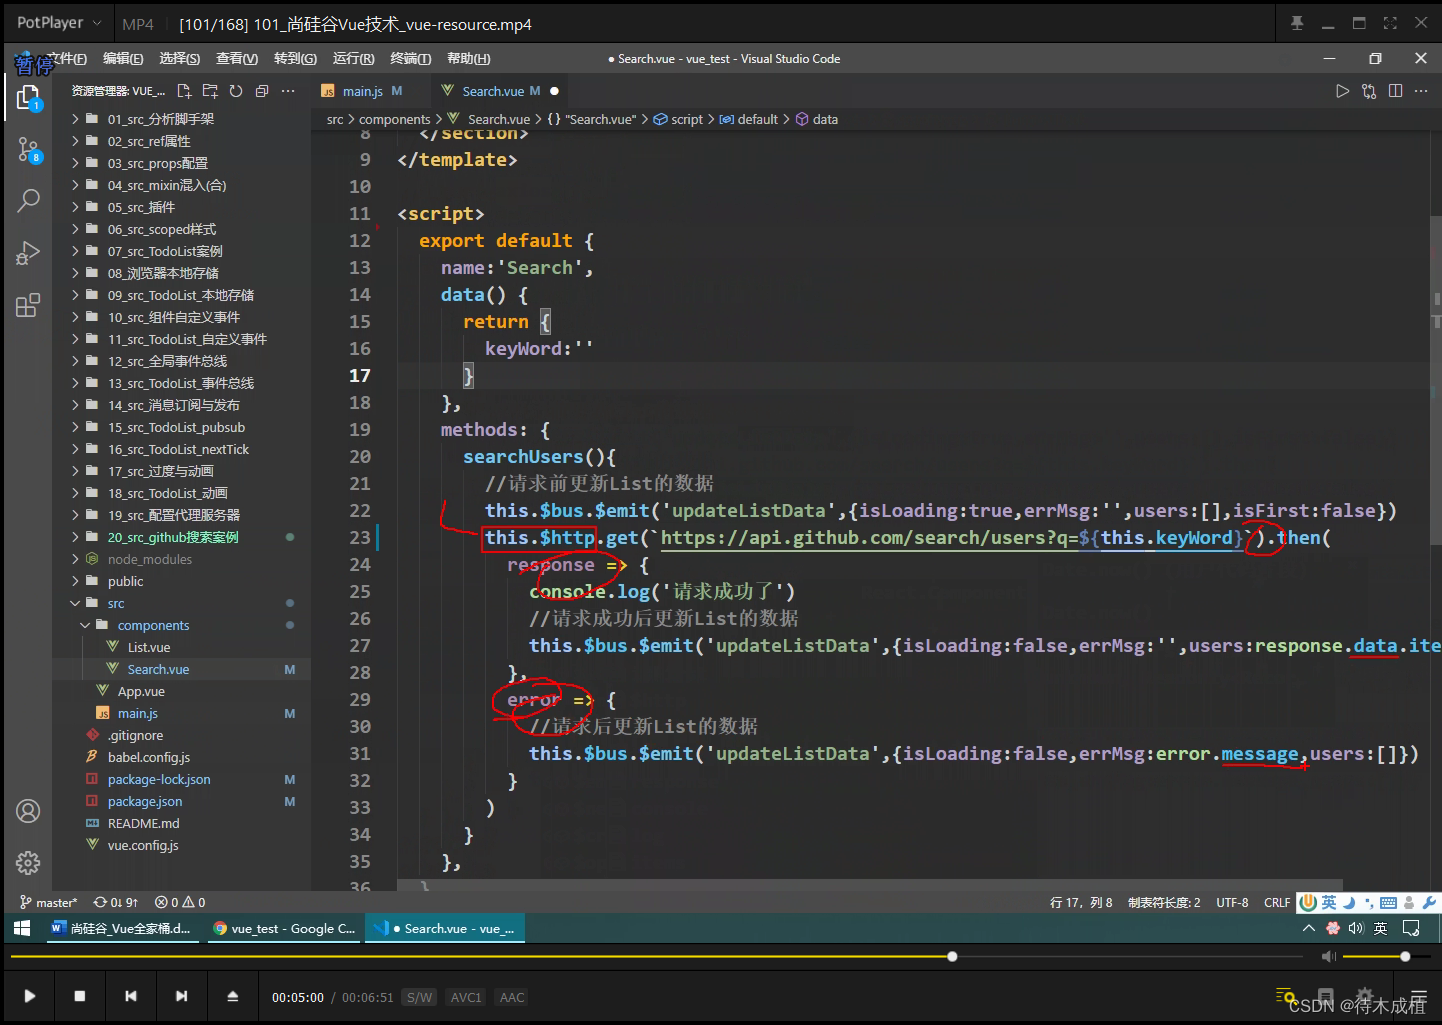Viewport: 1442px width, 1025px height.
Task: Run the current file with play icon
Action: (1342, 91)
